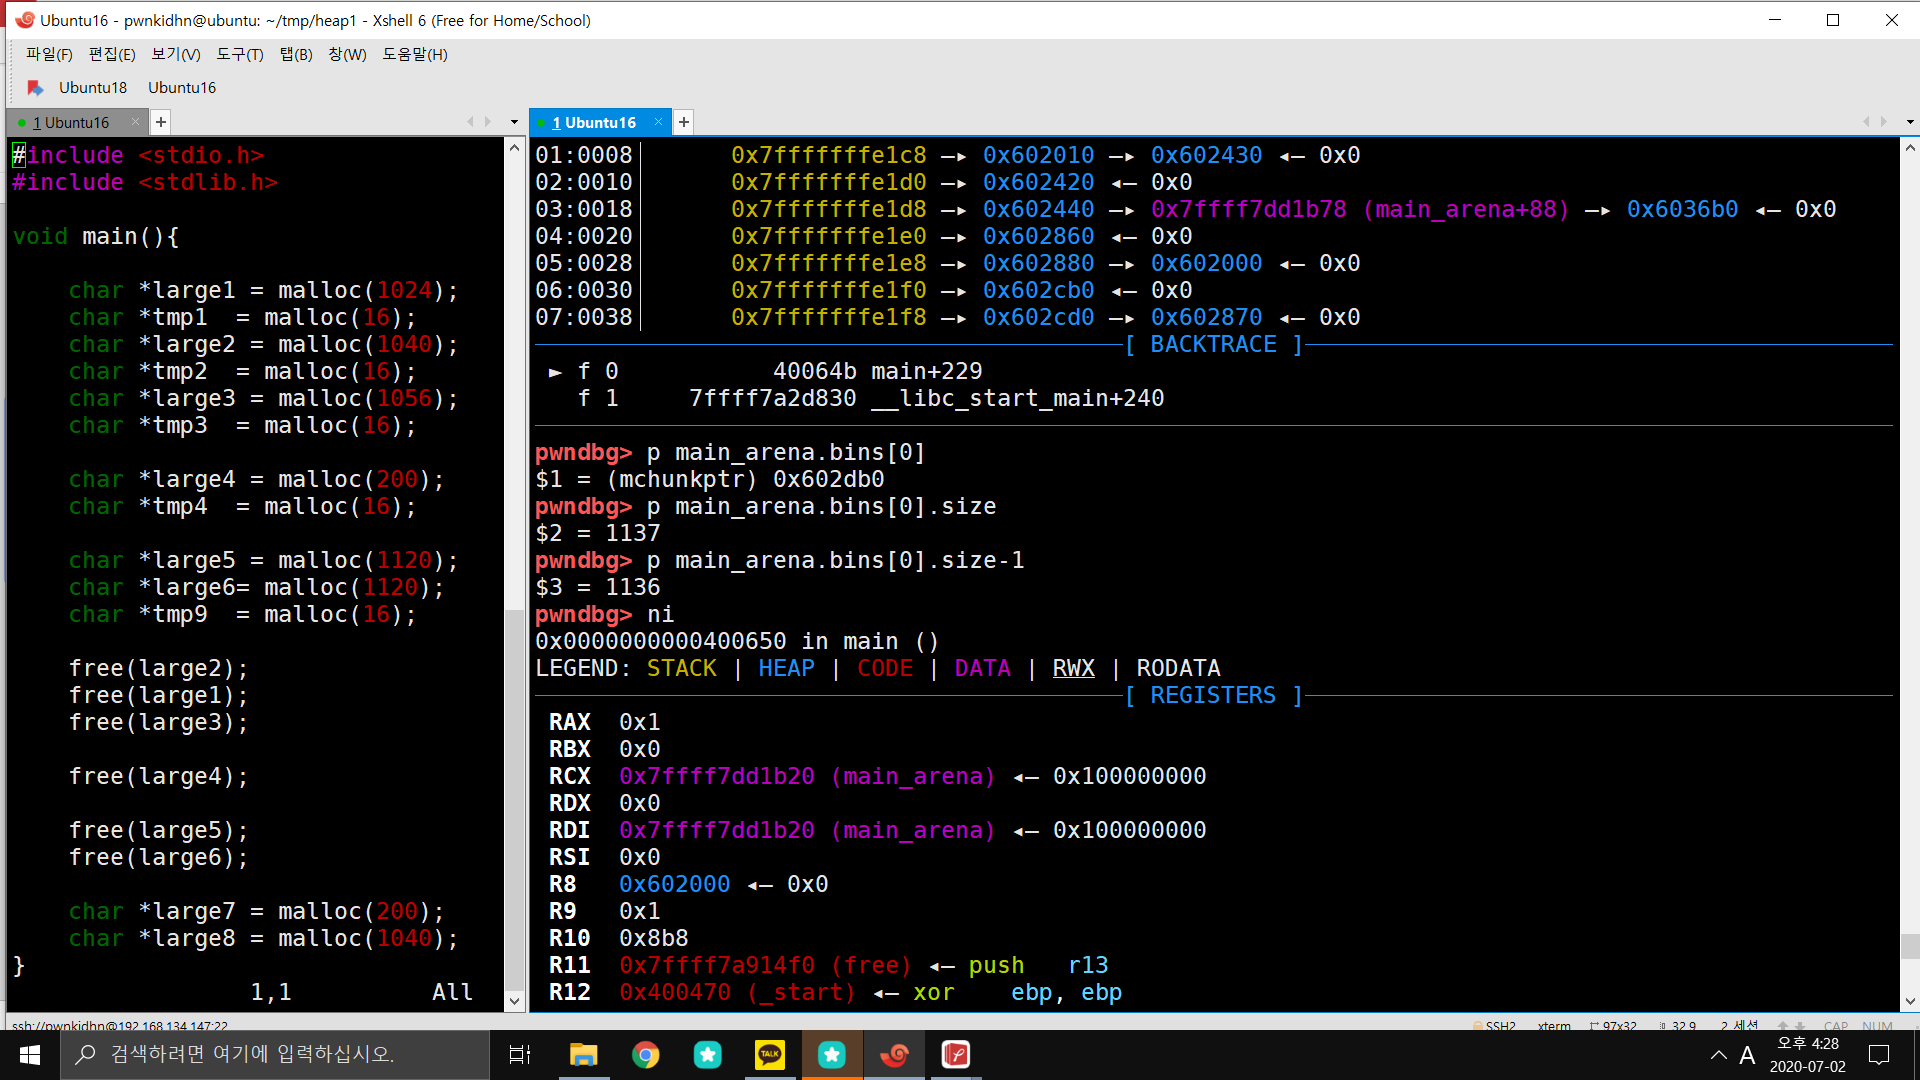Click left pane previous-tab arrow

tap(470, 122)
